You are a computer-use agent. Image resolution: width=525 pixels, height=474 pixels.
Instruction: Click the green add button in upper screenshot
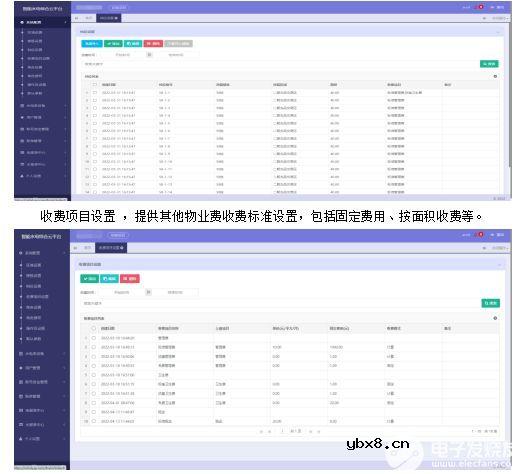pyautogui.click(x=113, y=44)
